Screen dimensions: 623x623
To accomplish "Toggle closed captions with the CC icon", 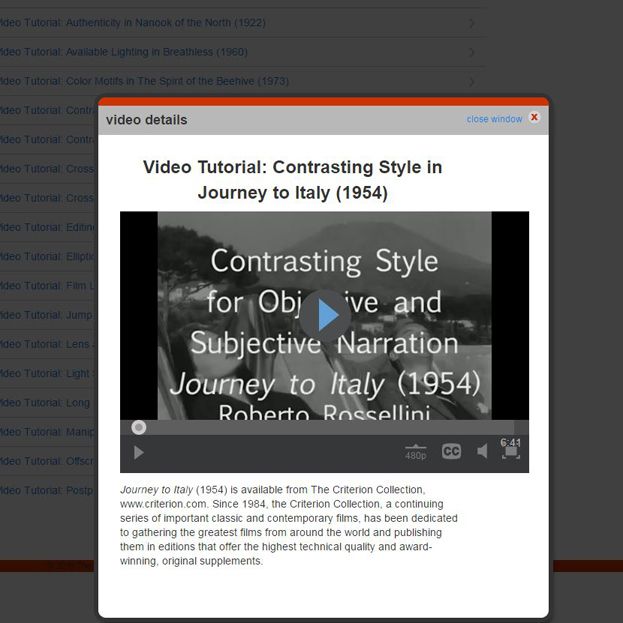I will click(x=451, y=451).
